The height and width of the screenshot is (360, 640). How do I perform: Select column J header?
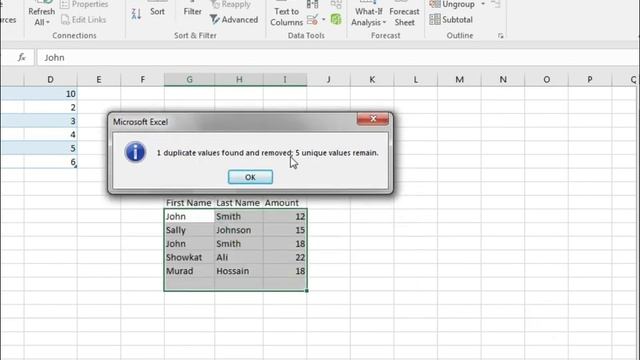tap(329, 80)
